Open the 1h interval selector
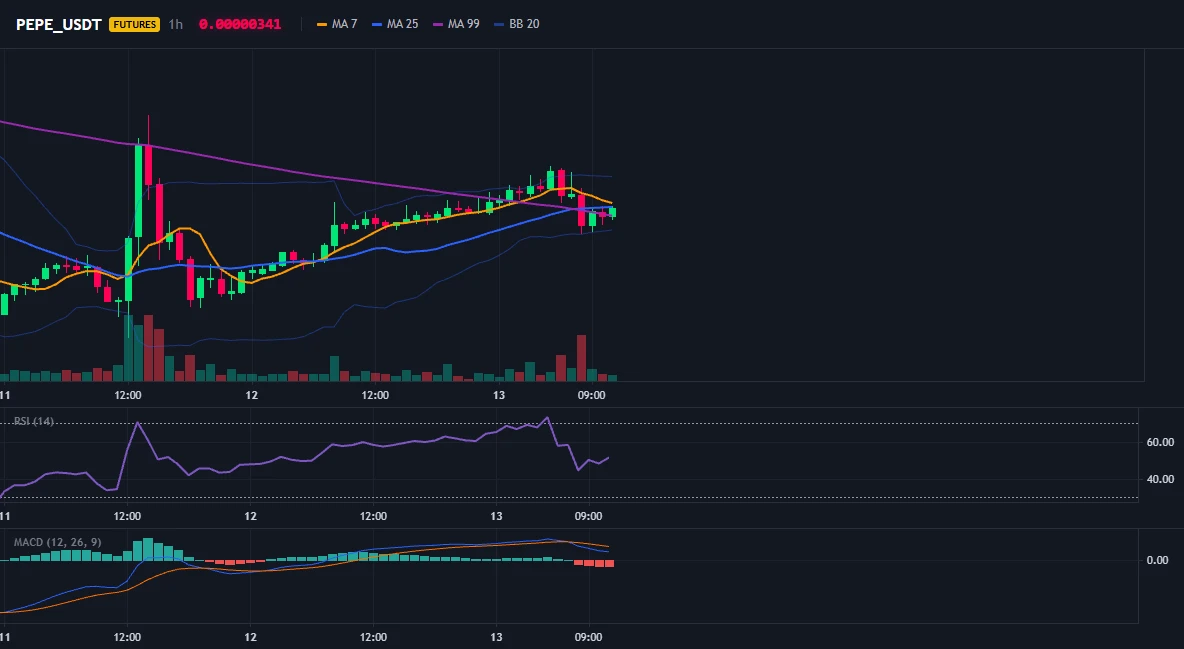1184x649 pixels. pyautogui.click(x=175, y=24)
